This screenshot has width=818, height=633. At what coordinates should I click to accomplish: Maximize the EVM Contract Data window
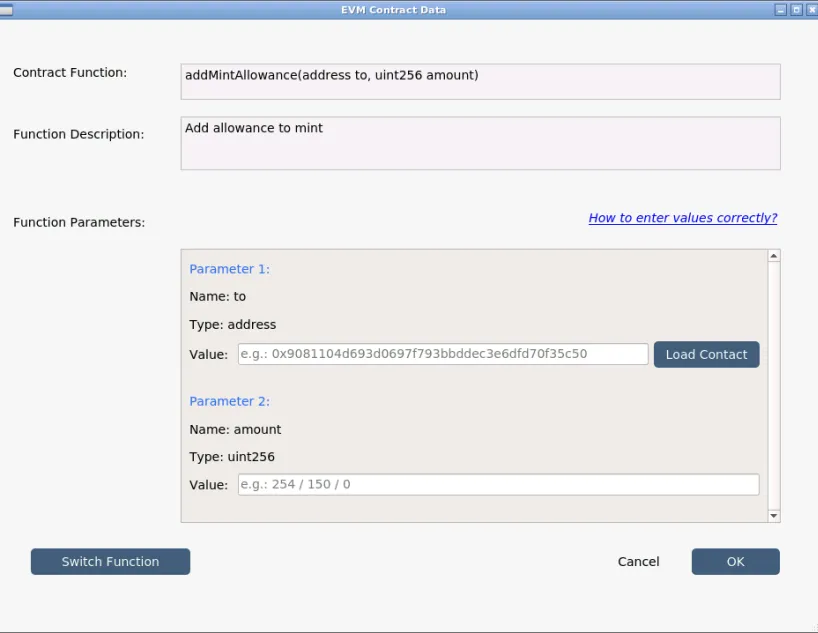[x=797, y=10]
